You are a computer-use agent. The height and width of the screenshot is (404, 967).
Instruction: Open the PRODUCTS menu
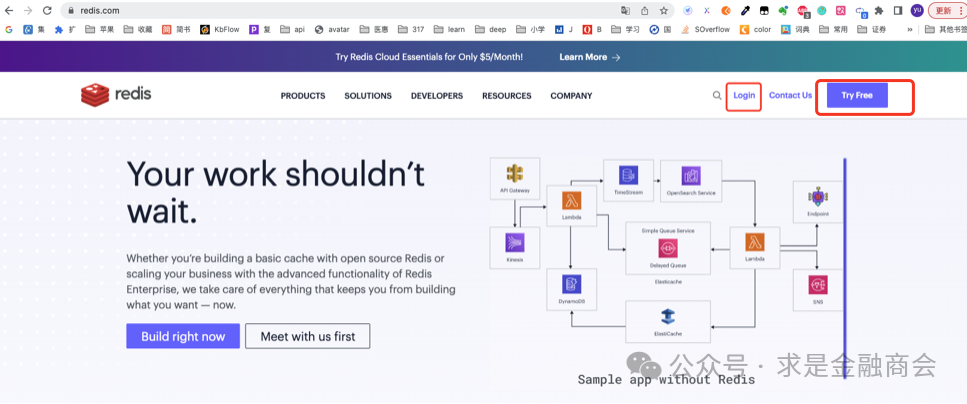pos(303,96)
